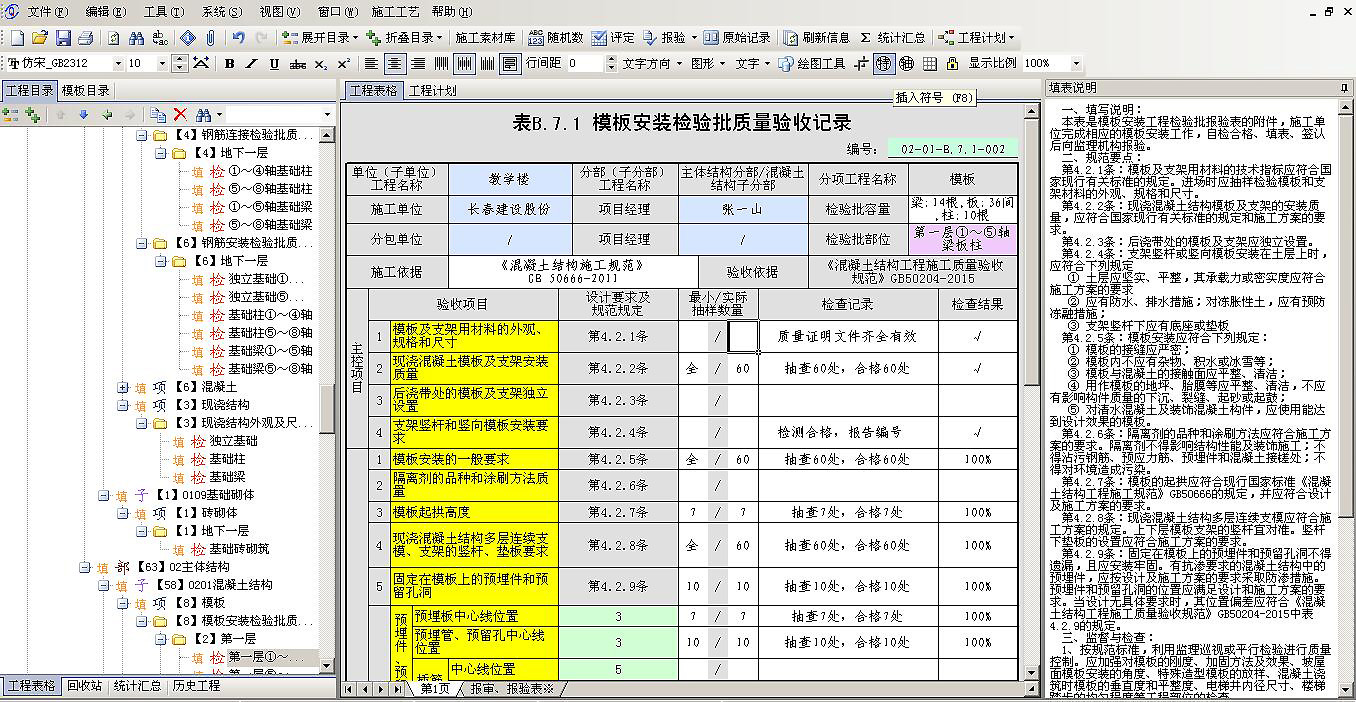Click the font size spinner arrows
The image size is (1356, 702).
click(180, 64)
